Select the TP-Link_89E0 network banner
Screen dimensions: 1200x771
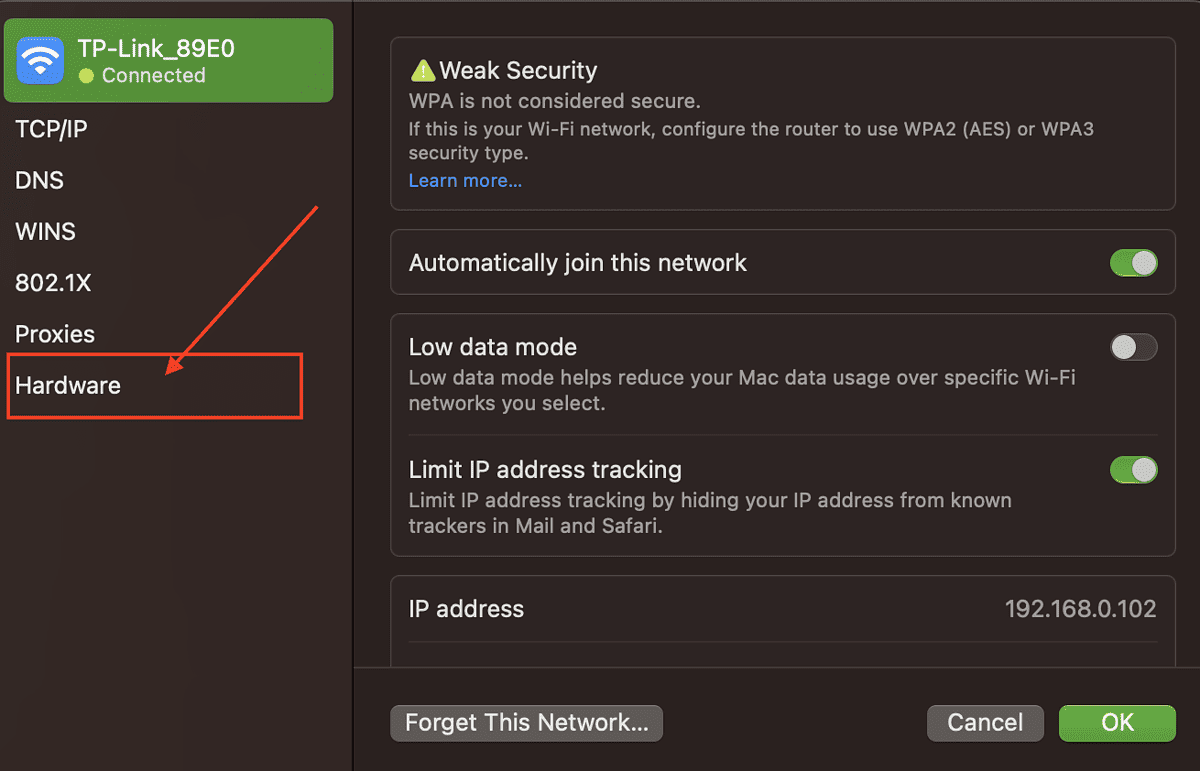(x=168, y=60)
